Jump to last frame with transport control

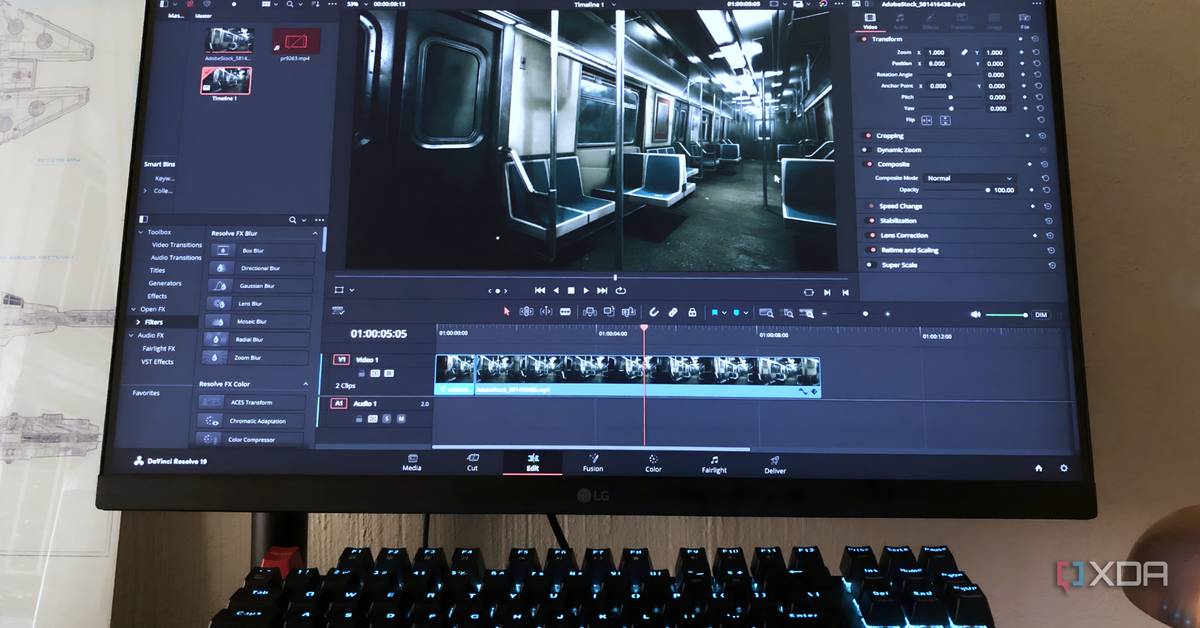602,290
